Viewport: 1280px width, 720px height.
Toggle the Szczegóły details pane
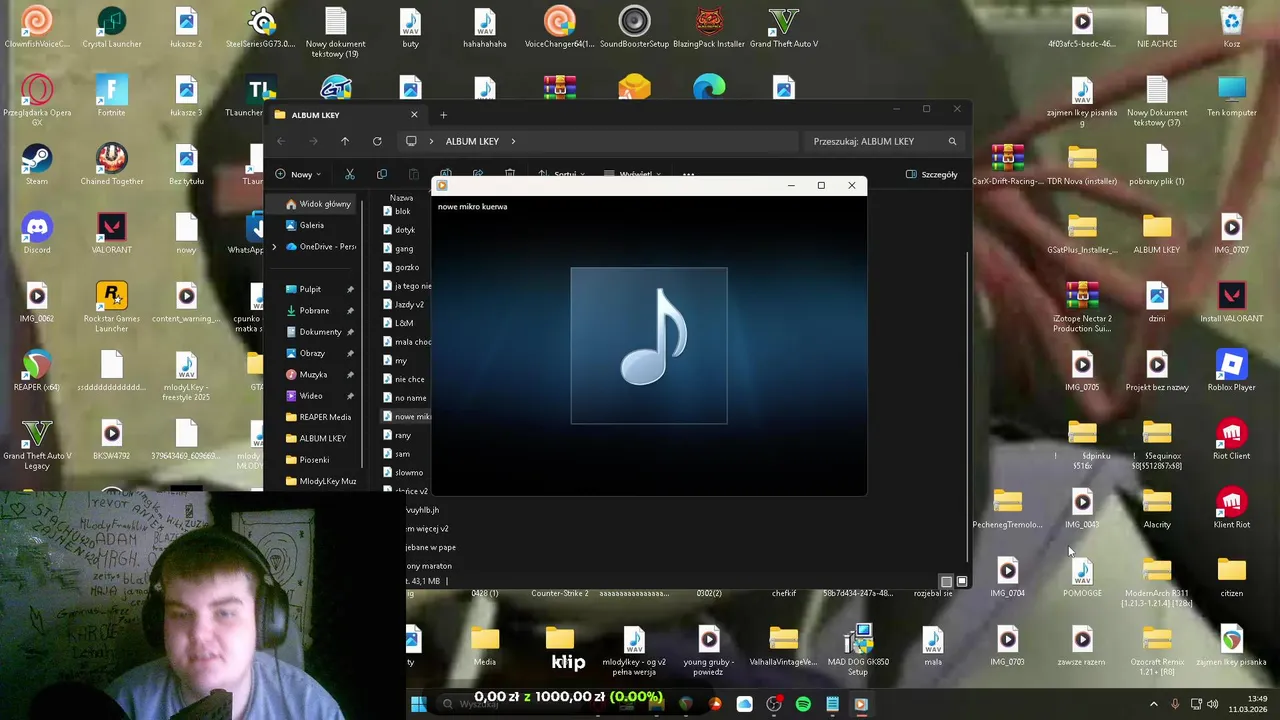pos(931,174)
